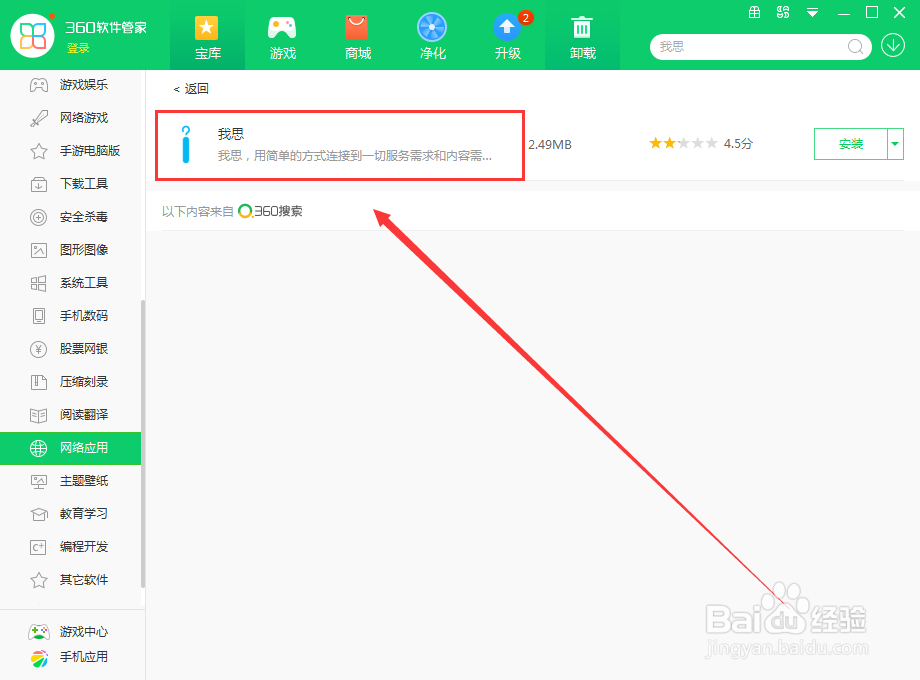Click the 我思 app title
Screen dimensions: 920x680
[231, 134]
